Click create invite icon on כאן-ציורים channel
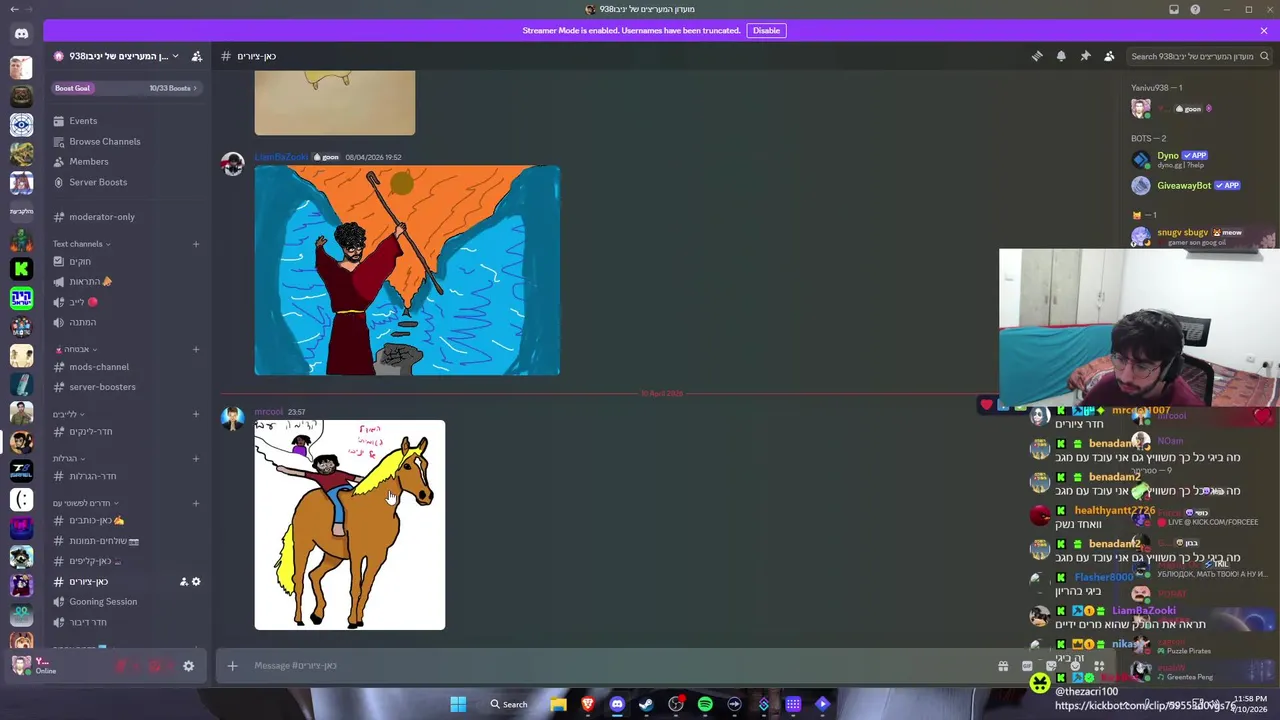 pos(184,581)
